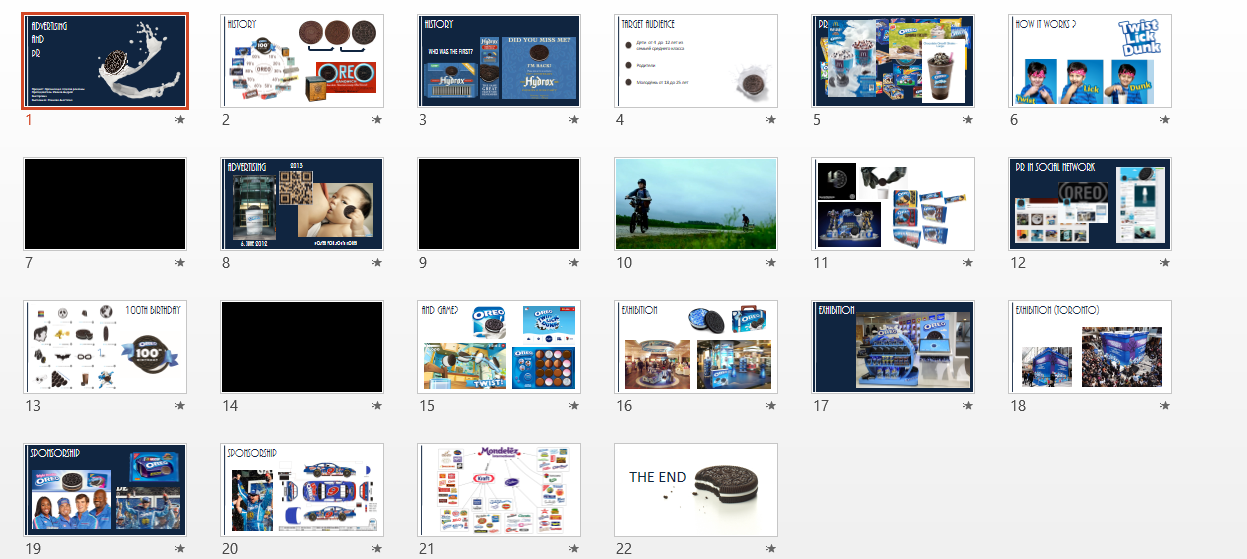
Task: Select slide 10 with boy on bicycle
Action: pyautogui.click(x=697, y=204)
